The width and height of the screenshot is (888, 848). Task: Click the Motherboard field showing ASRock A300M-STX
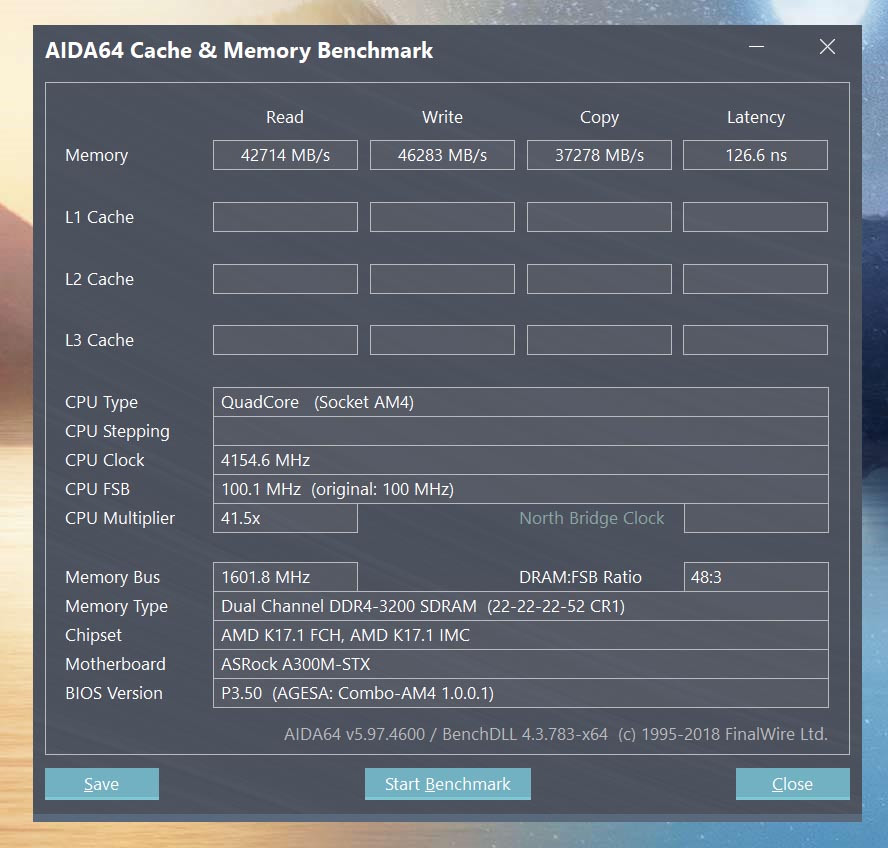click(x=520, y=664)
